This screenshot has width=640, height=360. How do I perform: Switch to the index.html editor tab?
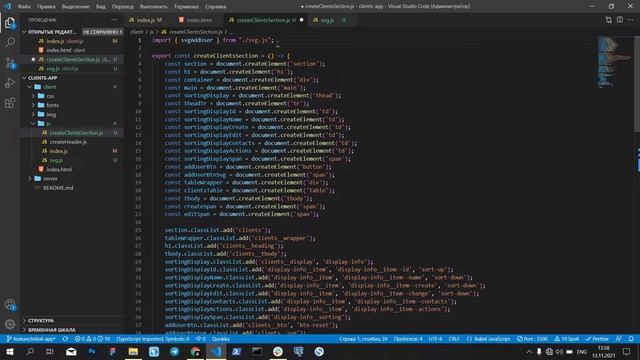198,20
